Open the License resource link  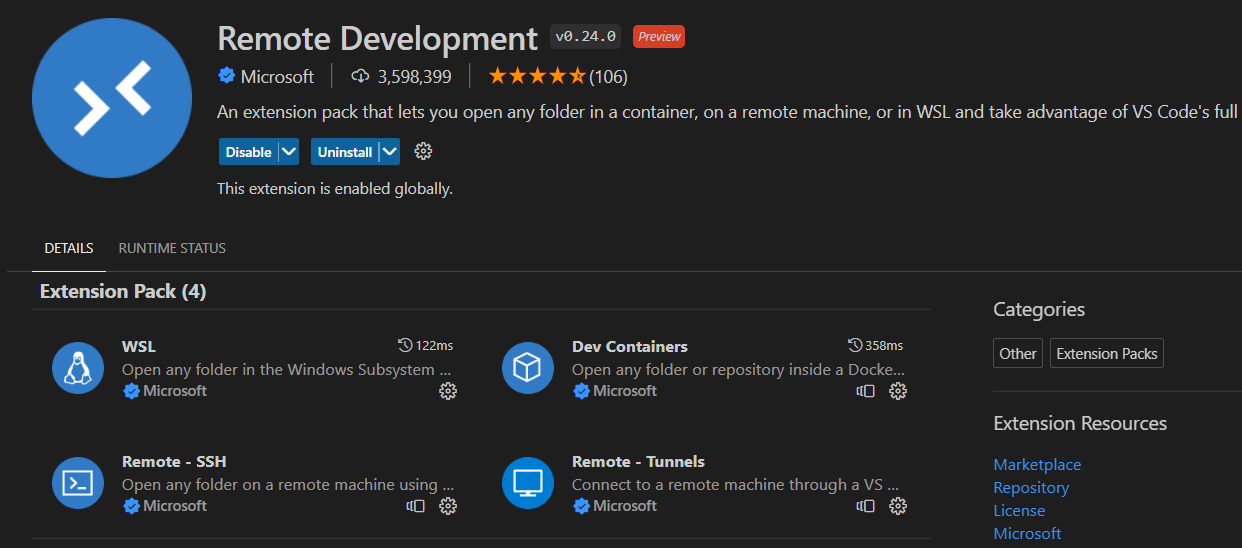pyautogui.click(x=1019, y=510)
